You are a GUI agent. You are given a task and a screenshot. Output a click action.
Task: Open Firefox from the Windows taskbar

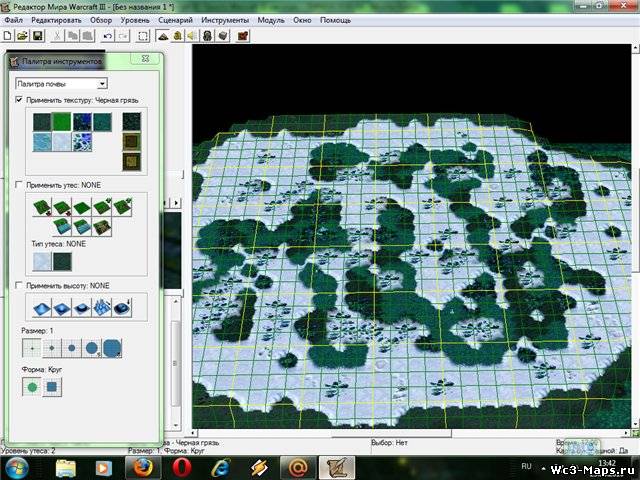click(142, 466)
